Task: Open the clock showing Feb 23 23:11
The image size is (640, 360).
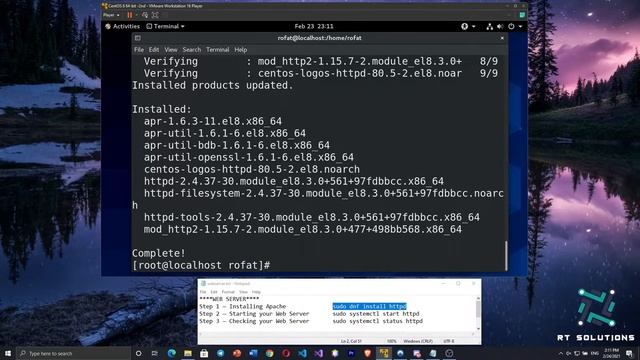Action: (x=314, y=26)
